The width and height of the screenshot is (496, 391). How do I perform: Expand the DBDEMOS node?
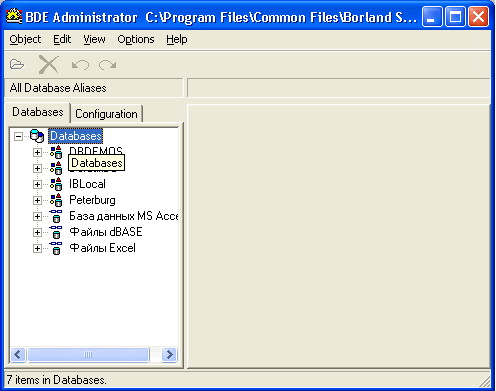tap(37, 152)
